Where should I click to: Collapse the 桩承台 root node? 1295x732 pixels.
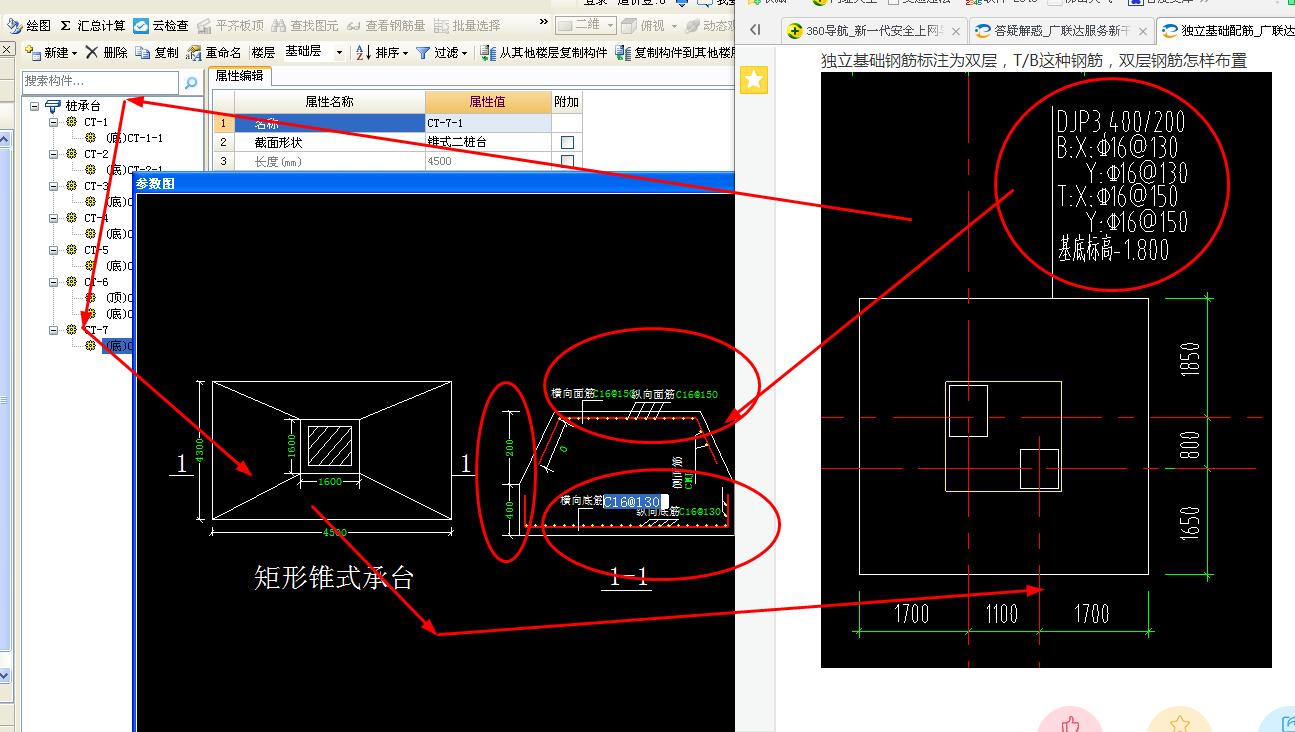tap(34, 106)
